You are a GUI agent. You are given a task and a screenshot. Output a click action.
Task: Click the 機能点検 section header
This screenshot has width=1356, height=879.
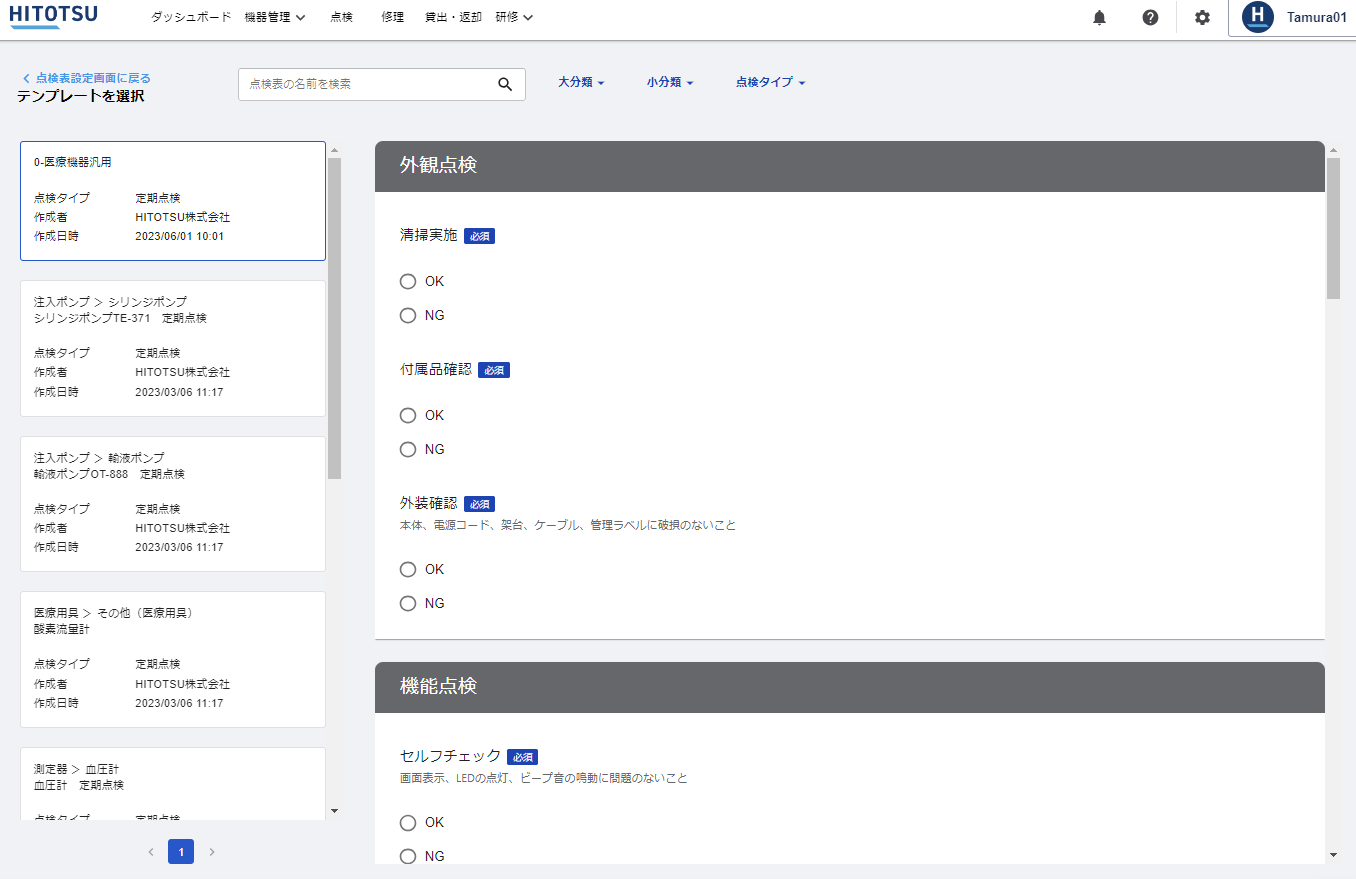click(x=850, y=687)
